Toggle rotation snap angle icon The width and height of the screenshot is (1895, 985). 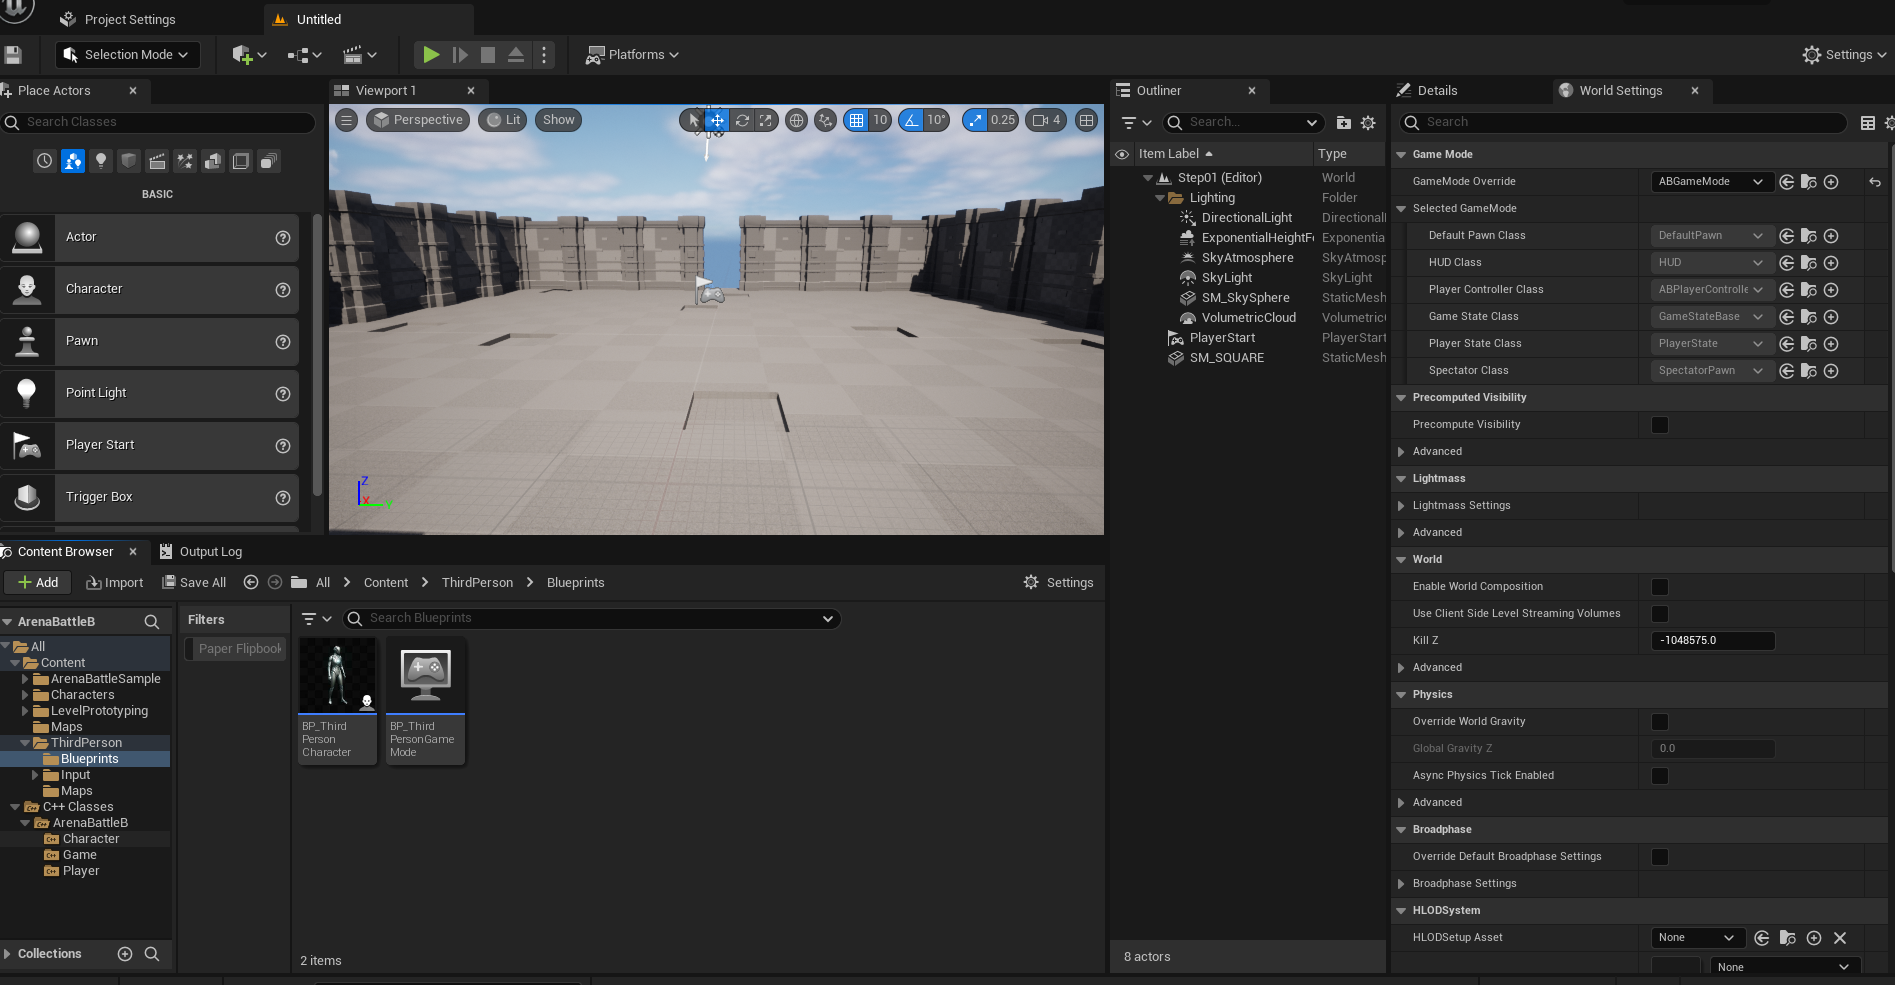point(911,120)
